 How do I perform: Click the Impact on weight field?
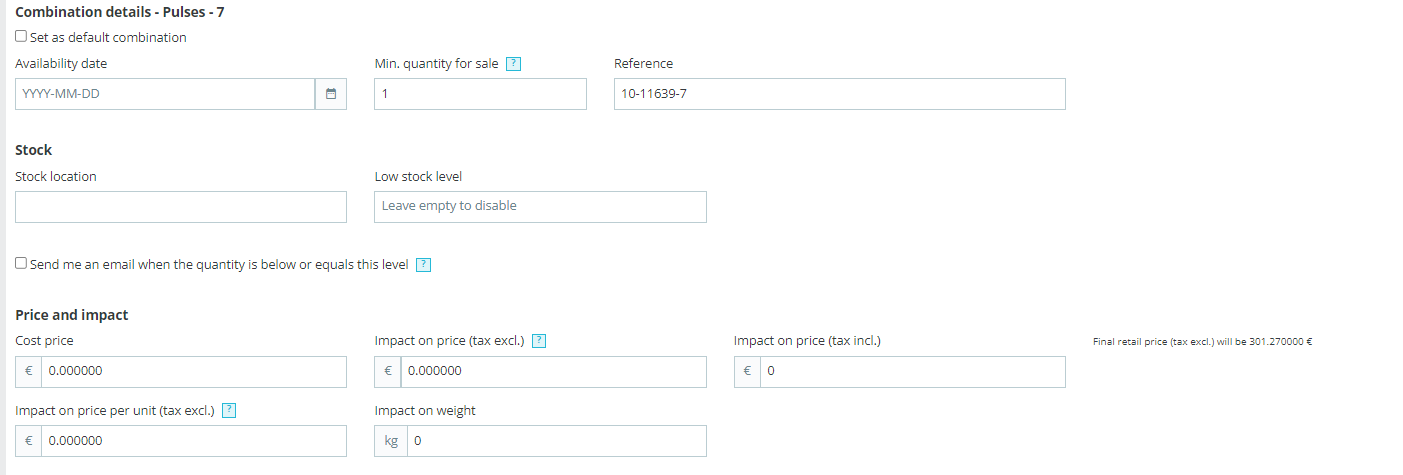[x=555, y=441]
